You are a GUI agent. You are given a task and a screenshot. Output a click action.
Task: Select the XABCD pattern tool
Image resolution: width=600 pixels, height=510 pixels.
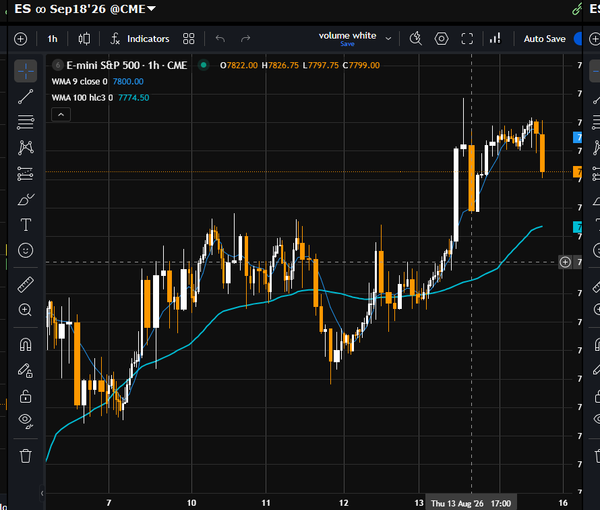point(26,148)
